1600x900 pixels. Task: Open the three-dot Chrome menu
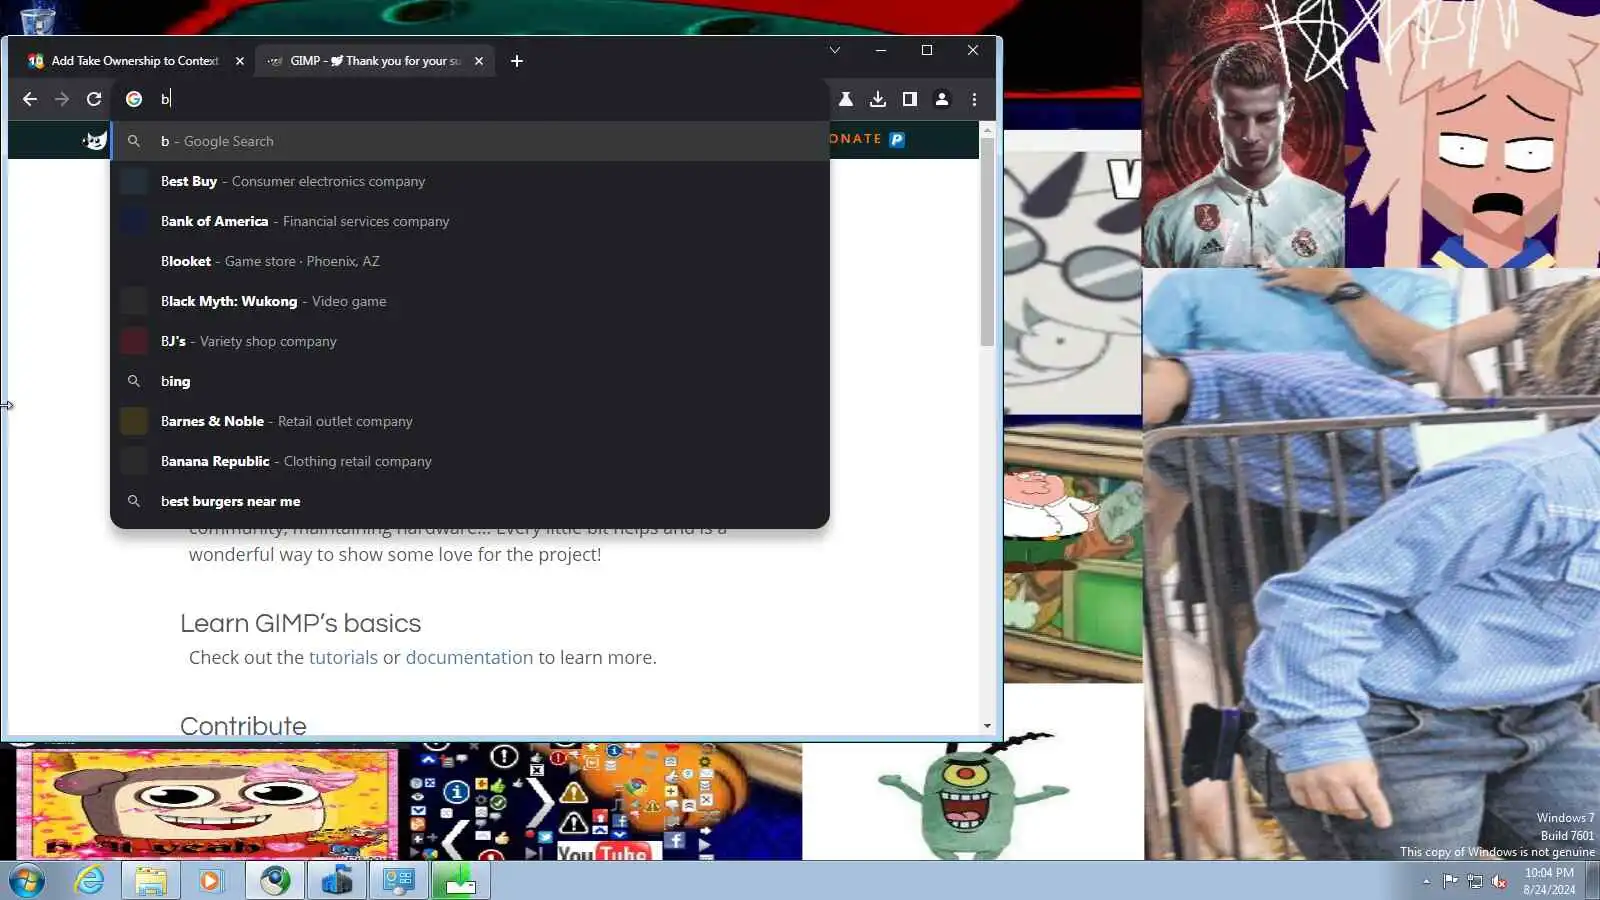click(974, 99)
